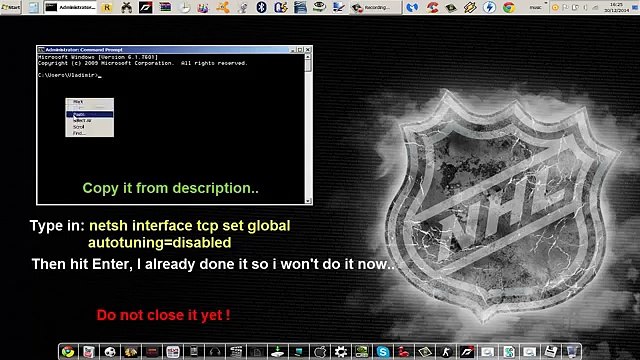Open the Apple logo icon in the dock
This screenshot has width=640, height=360.
[x=320, y=351]
